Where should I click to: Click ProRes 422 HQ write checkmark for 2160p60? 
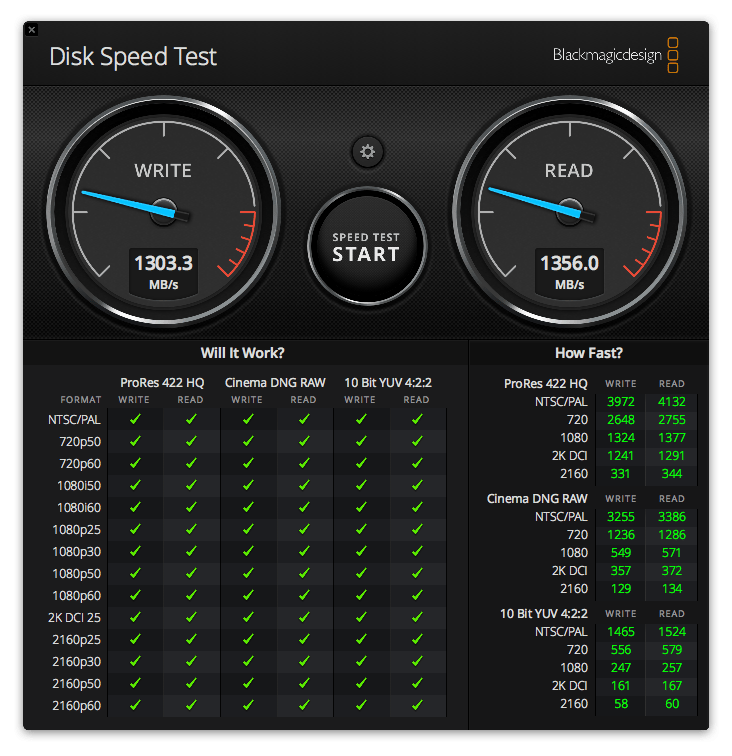coord(135,705)
